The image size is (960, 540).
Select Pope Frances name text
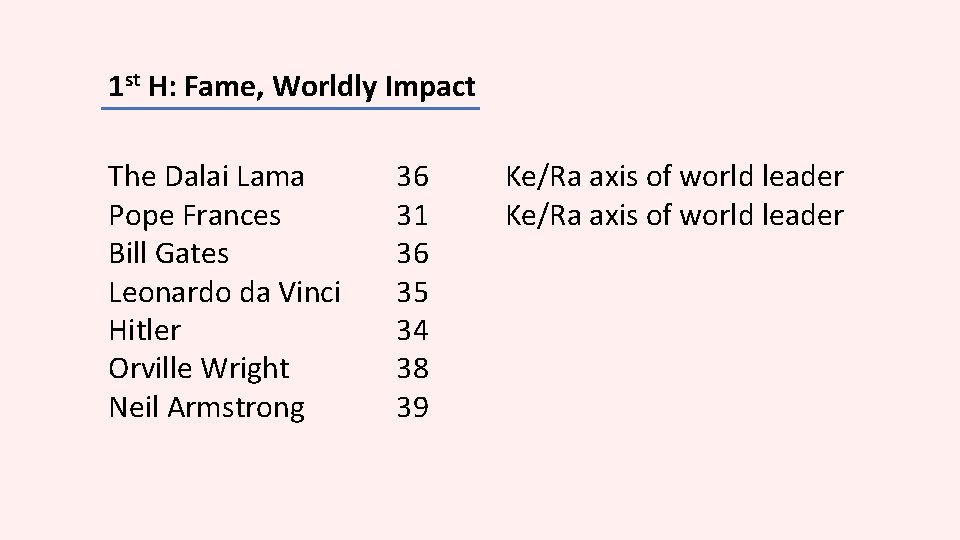pos(195,216)
